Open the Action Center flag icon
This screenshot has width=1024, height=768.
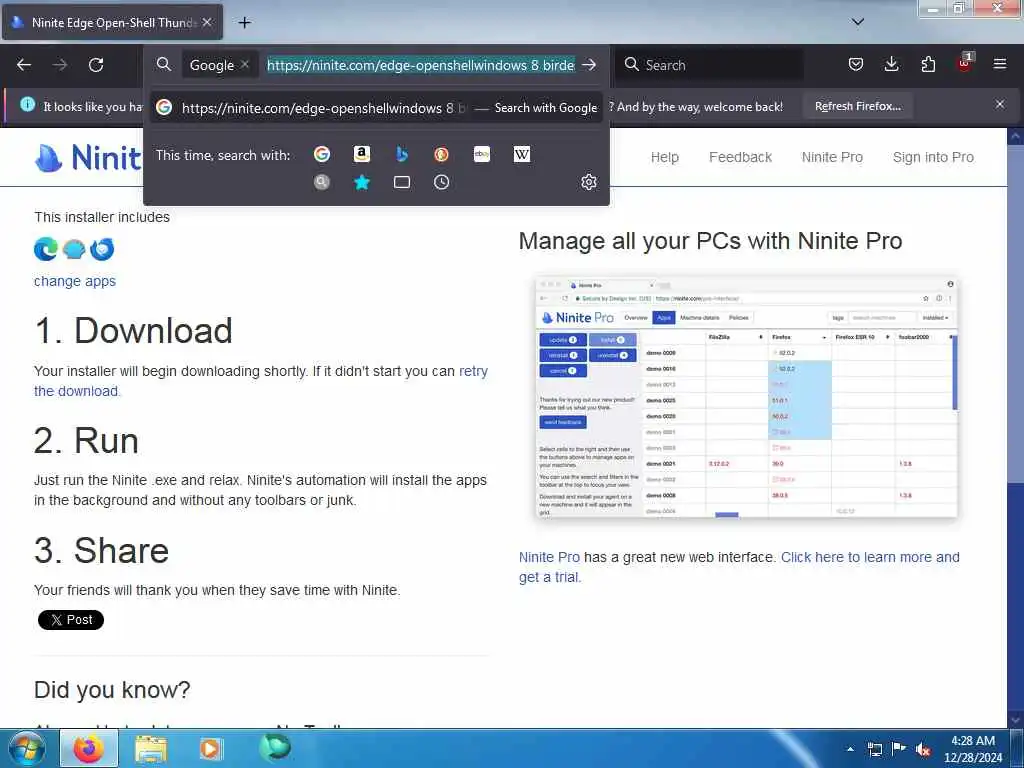click(x=899, y=749)
